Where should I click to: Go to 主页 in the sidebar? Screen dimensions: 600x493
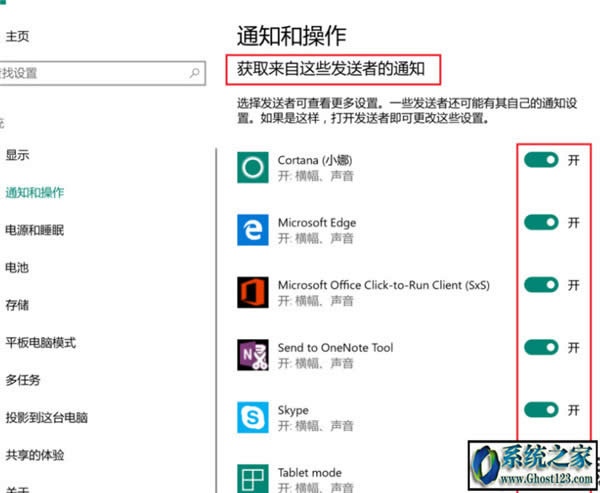click(x=17, y=36)
